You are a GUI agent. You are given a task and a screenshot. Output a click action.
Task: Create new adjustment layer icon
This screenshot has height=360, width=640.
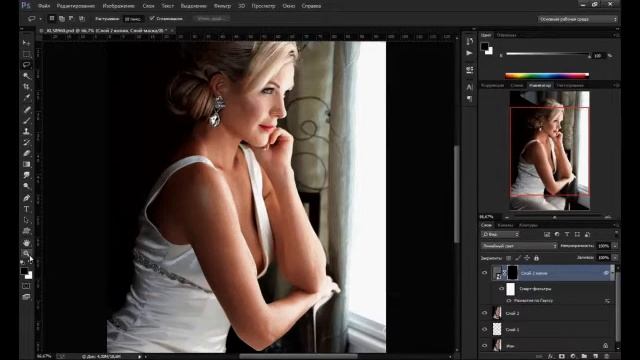point(573,356)
